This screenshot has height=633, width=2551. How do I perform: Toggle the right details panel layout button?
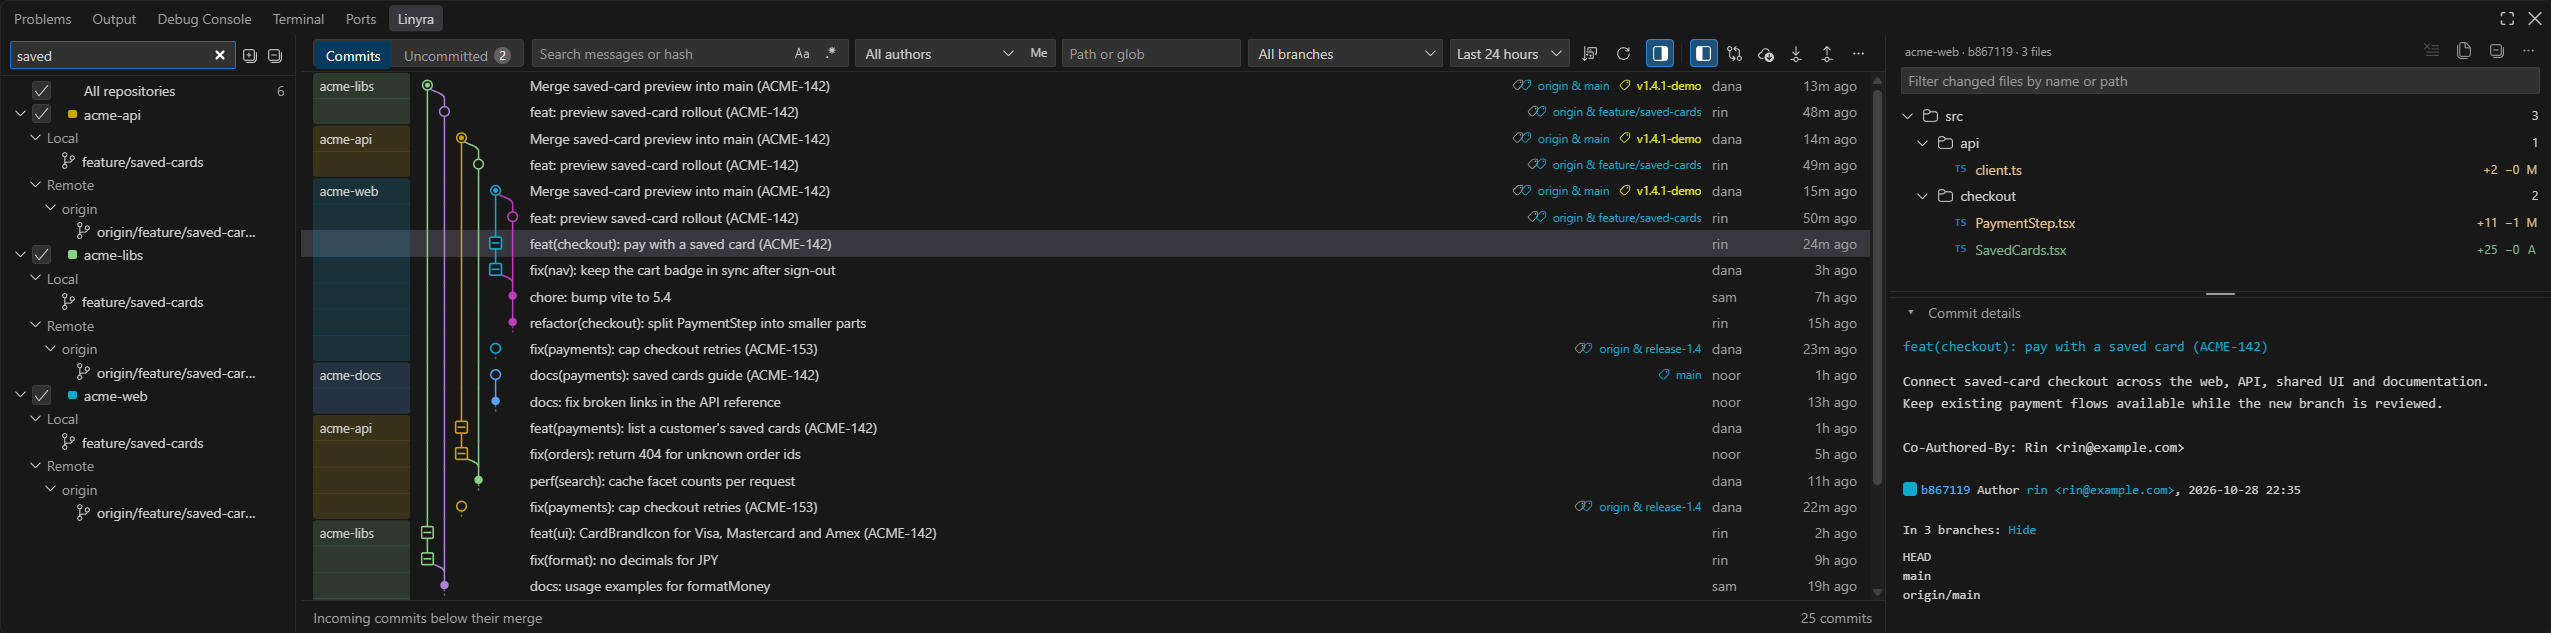point(1660,54)
